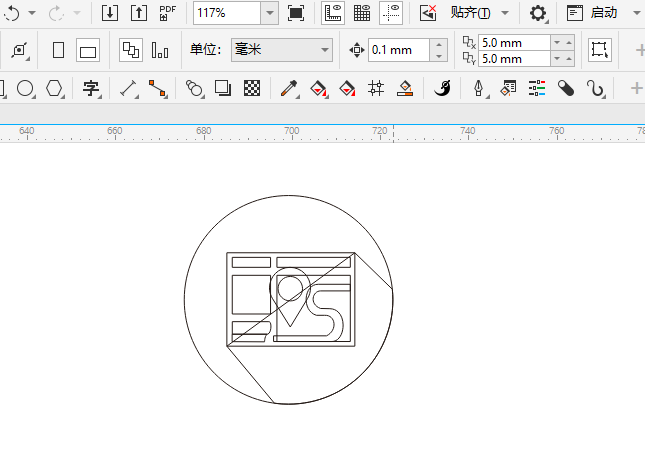Expand the units (毫米) dropdown
The width and height of the screenshot is (645, 466).
tap(324, 50)
